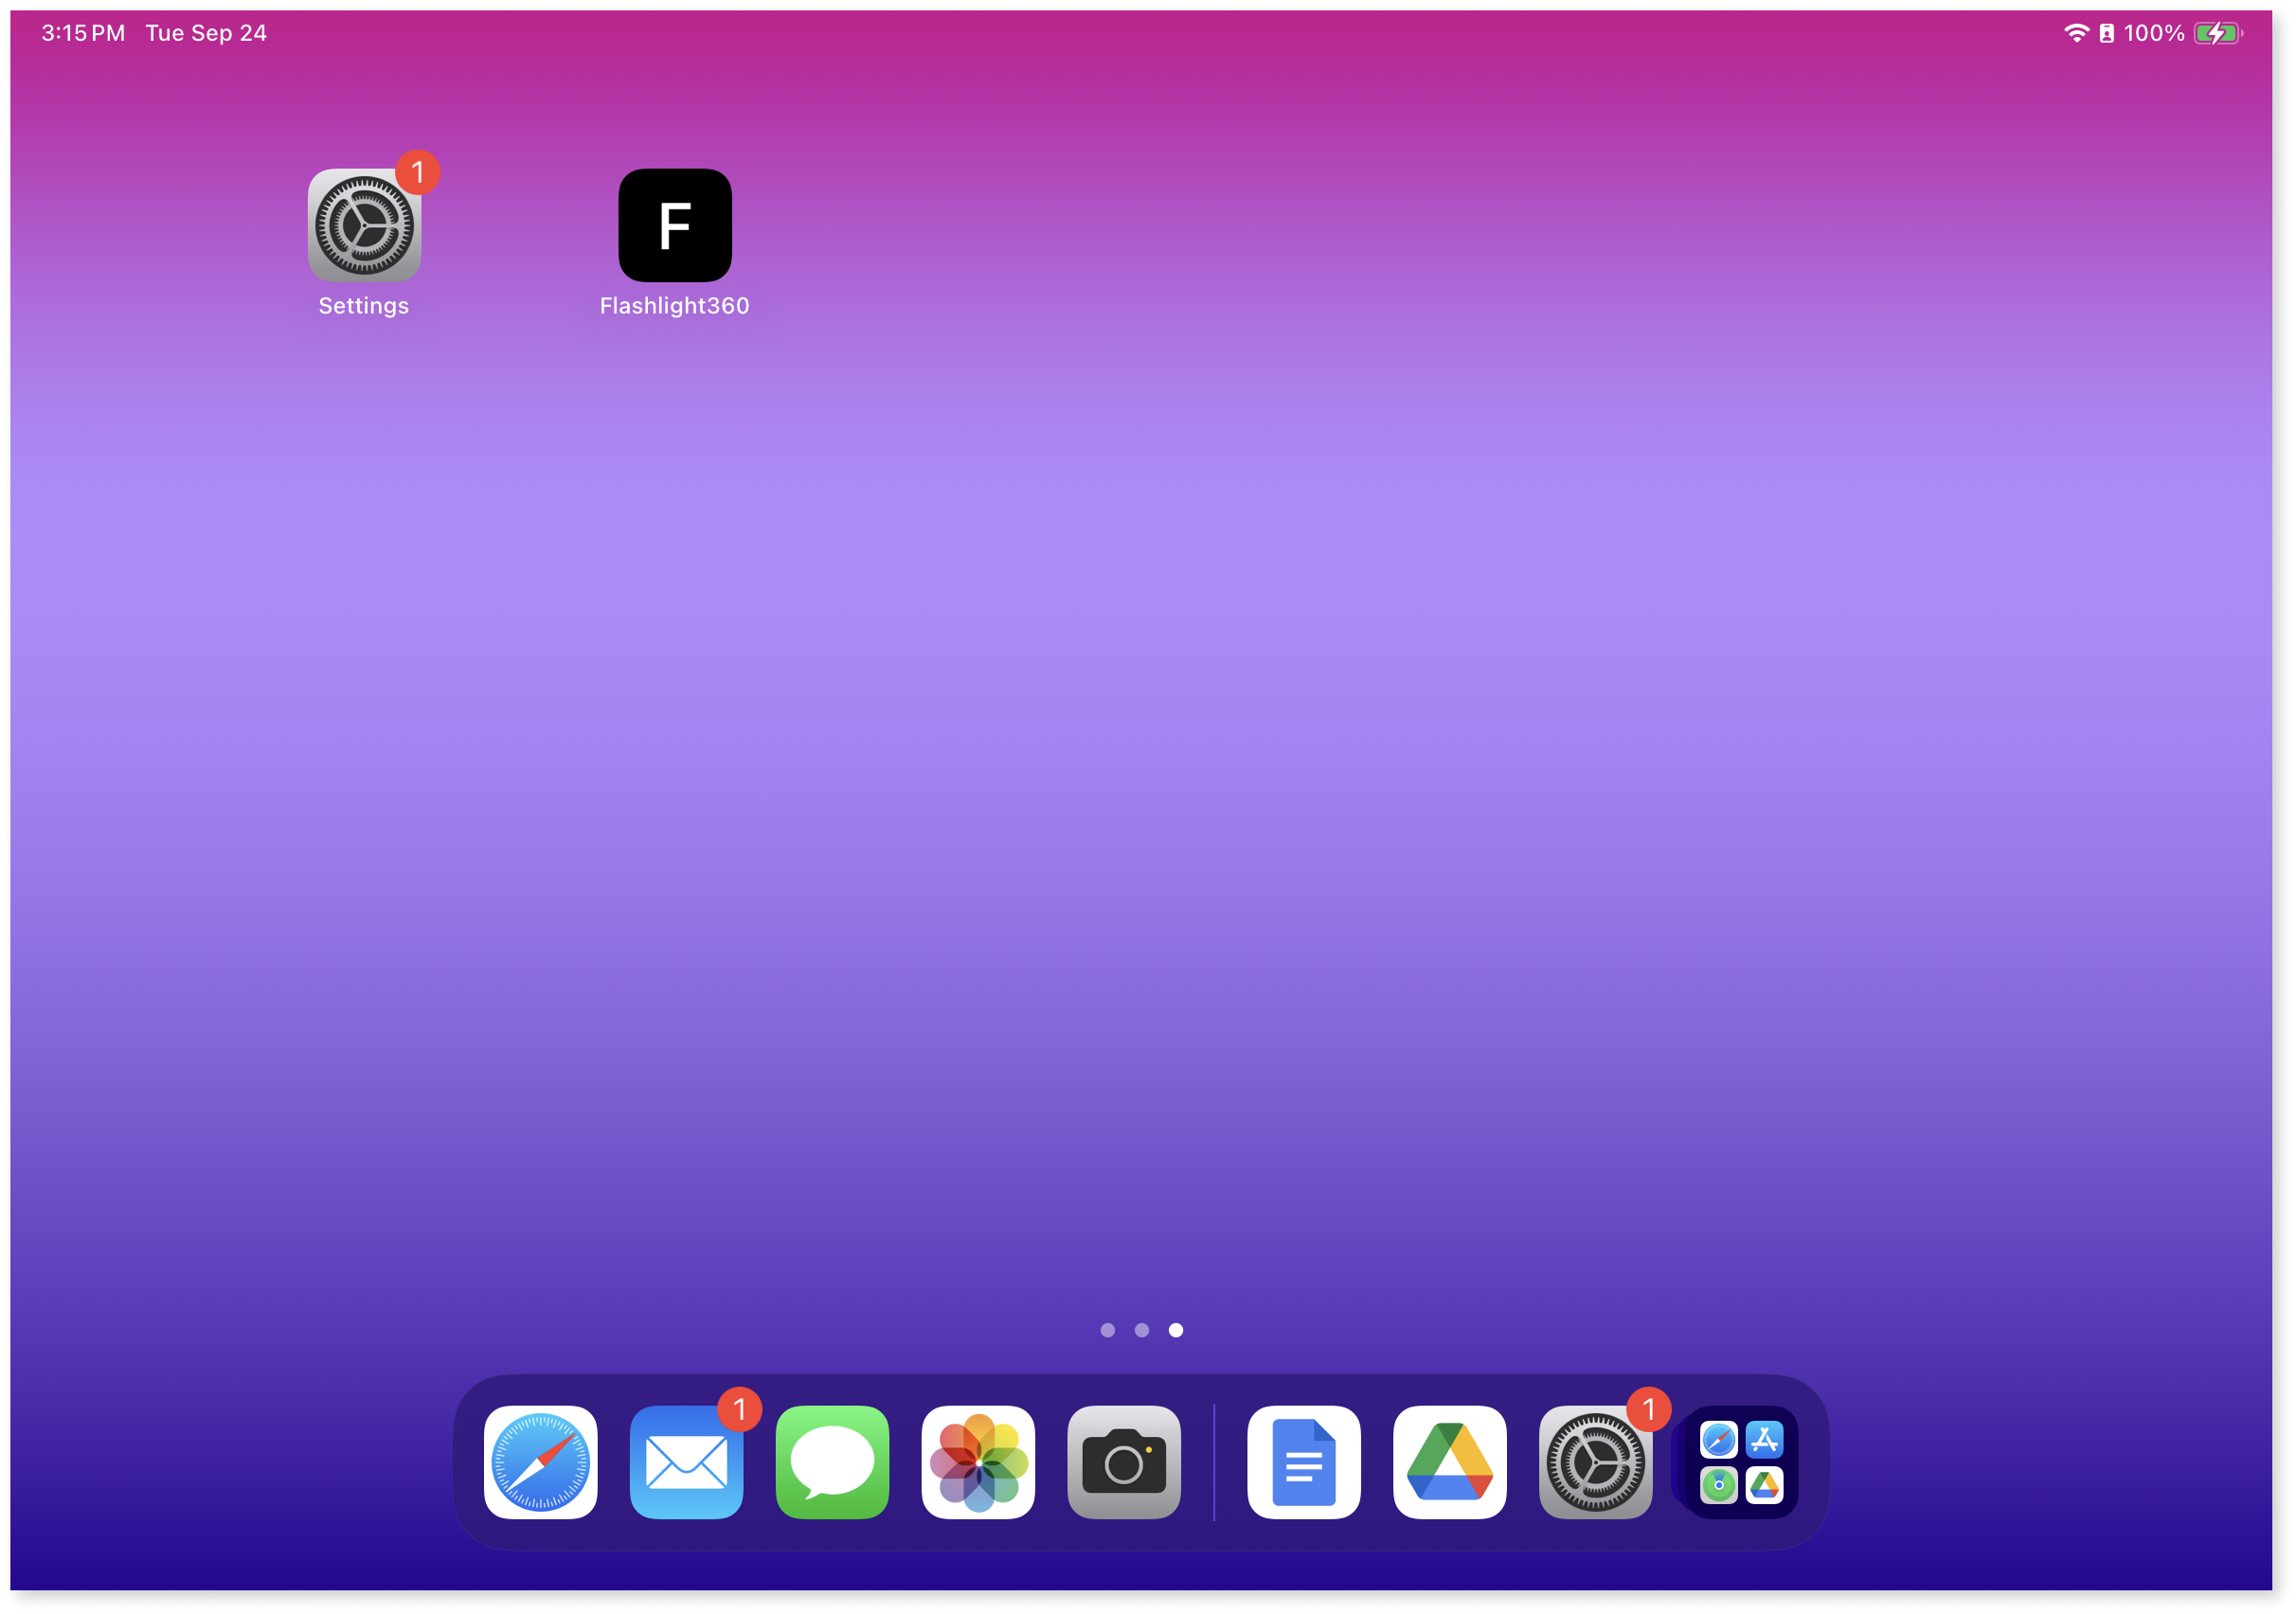Open the Settings app on the home screen
Image resolution: width=2296 pixels, height=1614 pixels.
click(364, 225)
